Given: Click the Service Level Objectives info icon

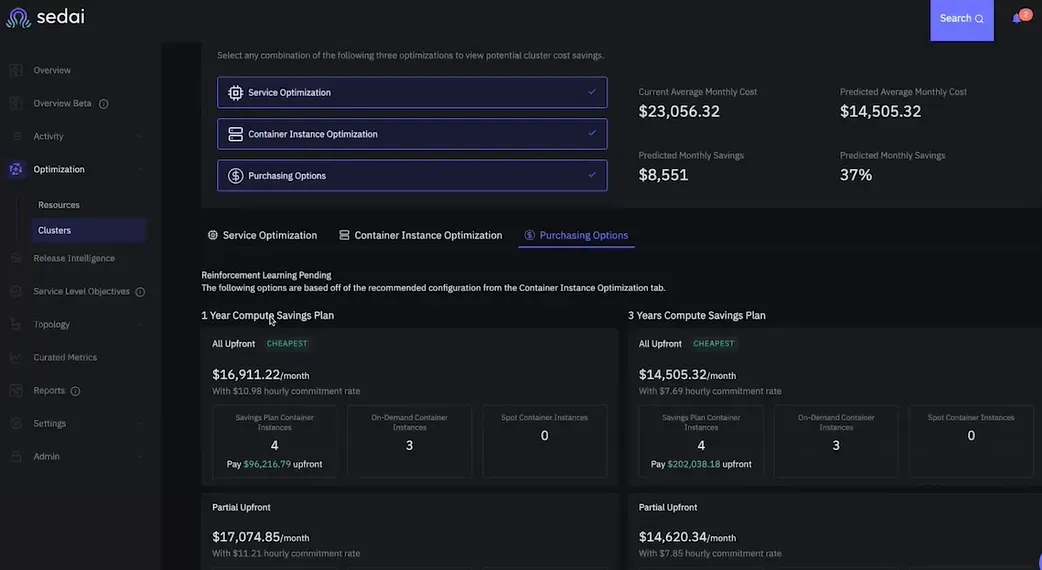Looking at the screenshot, I should tap(140, 292).
